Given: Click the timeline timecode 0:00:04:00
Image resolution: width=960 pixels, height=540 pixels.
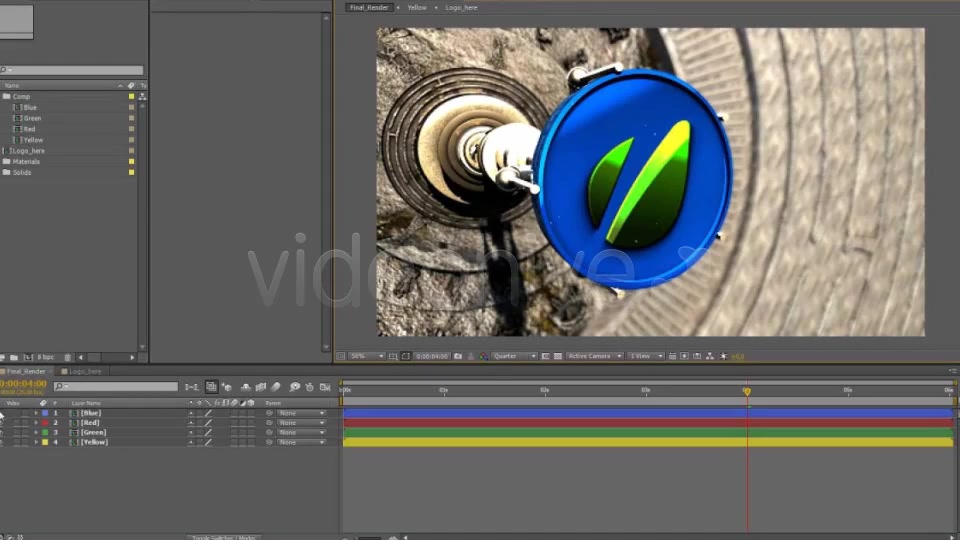Looking at the screenshot, I should pos(23,384).
